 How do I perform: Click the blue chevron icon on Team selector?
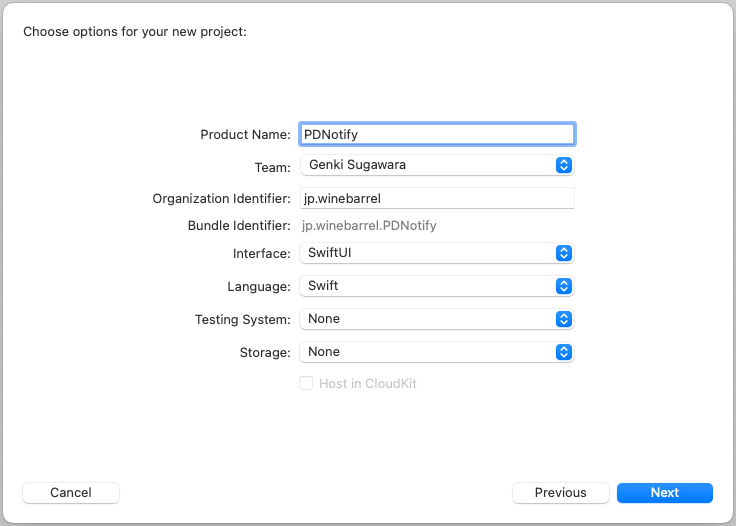click(564, 165)
